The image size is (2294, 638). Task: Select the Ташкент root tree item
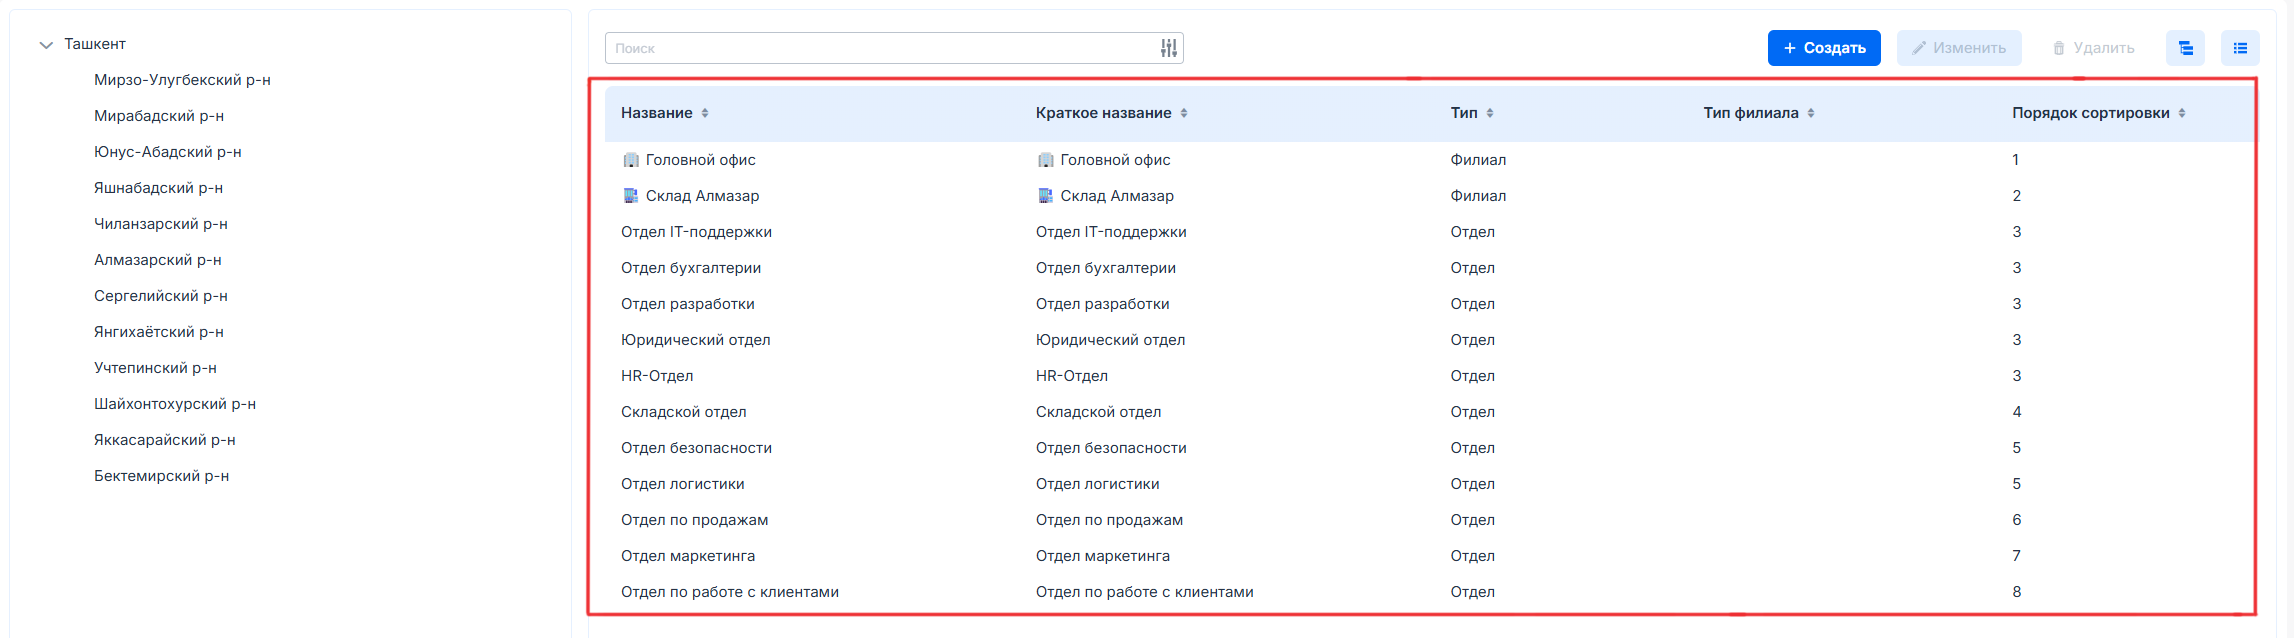tap(95, 44)
